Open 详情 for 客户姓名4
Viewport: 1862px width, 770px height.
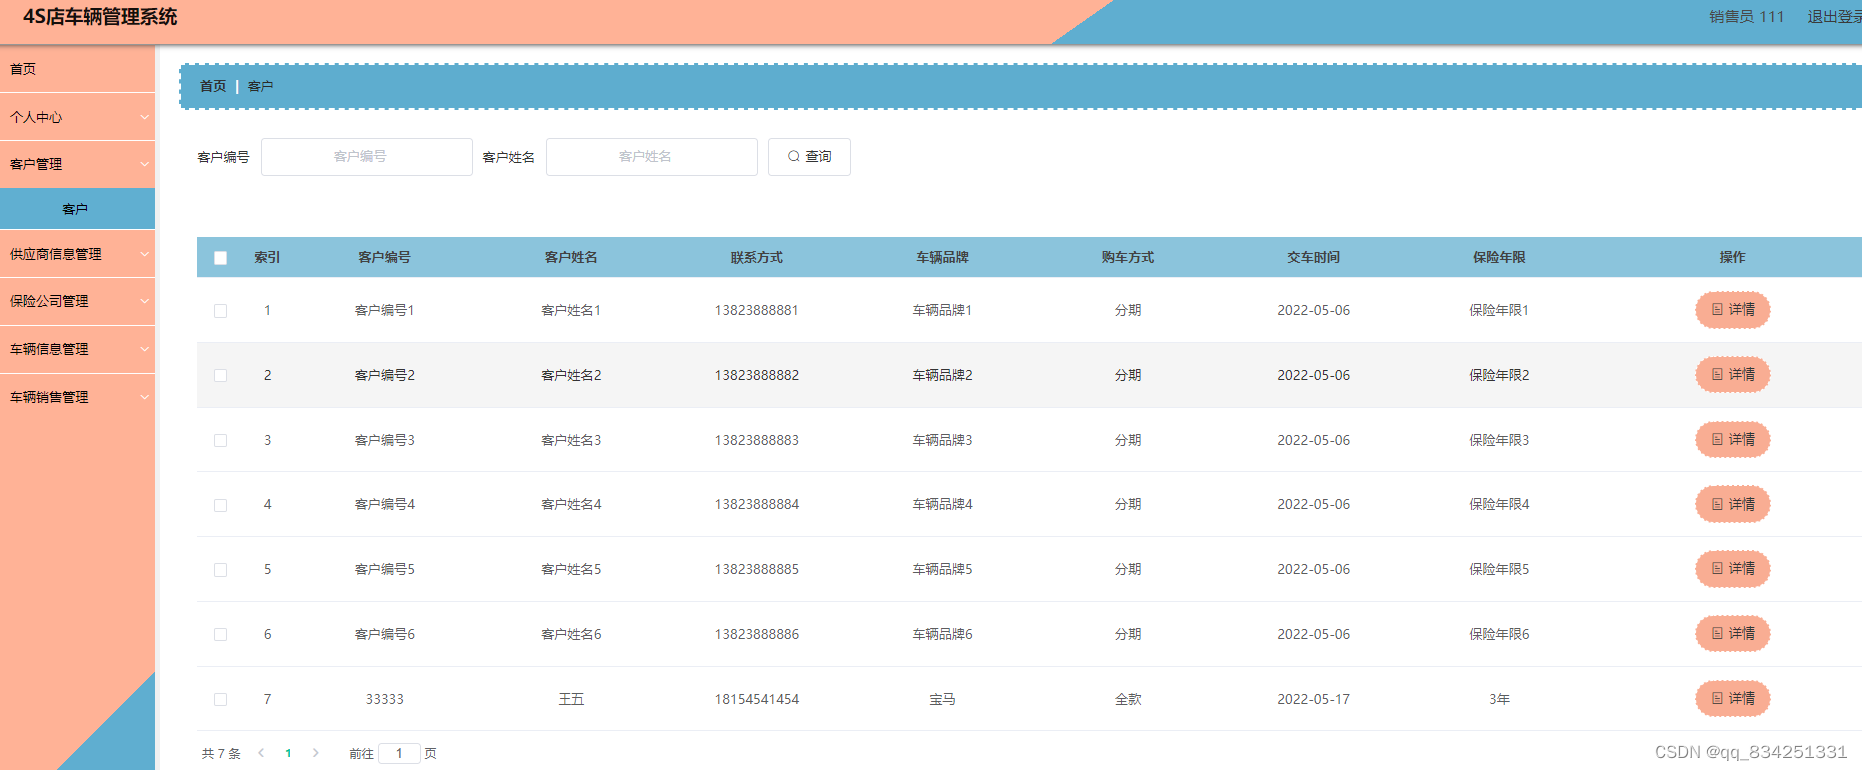pos(1732,505)
